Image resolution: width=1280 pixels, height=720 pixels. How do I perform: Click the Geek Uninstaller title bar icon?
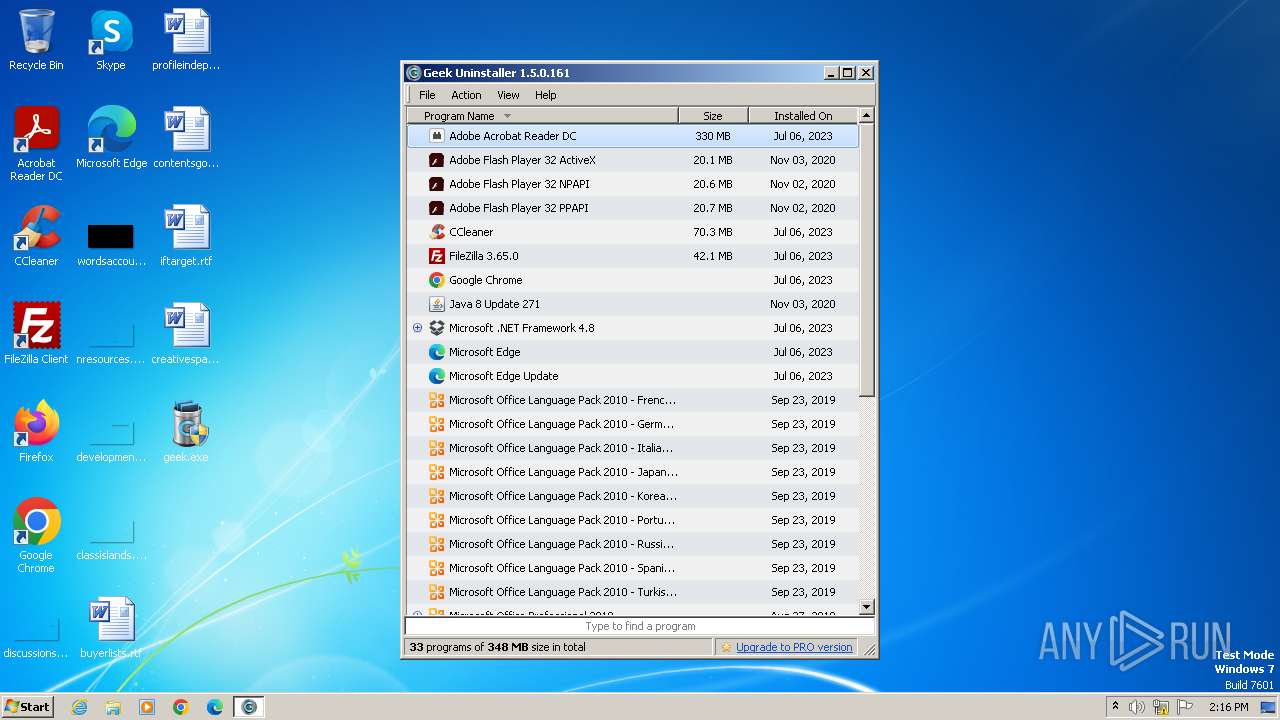413,73
